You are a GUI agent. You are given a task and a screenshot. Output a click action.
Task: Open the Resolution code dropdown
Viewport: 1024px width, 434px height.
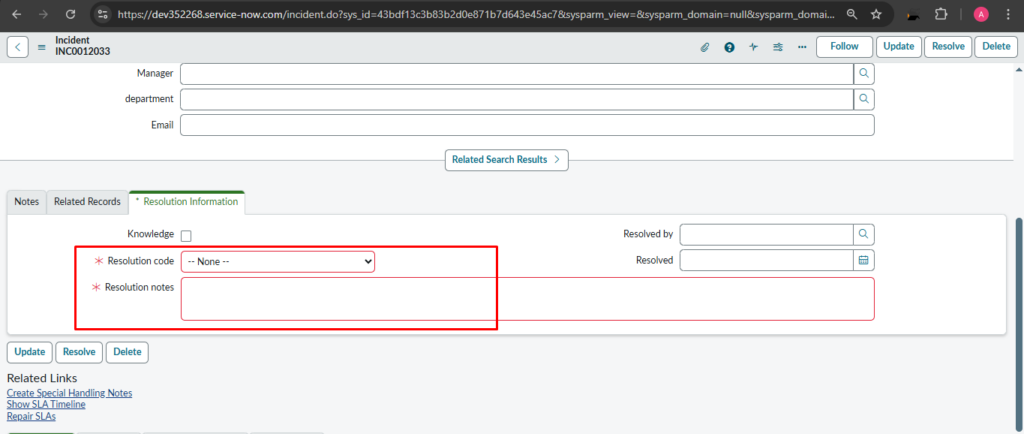pyautogui.click(x=278, y=261)
